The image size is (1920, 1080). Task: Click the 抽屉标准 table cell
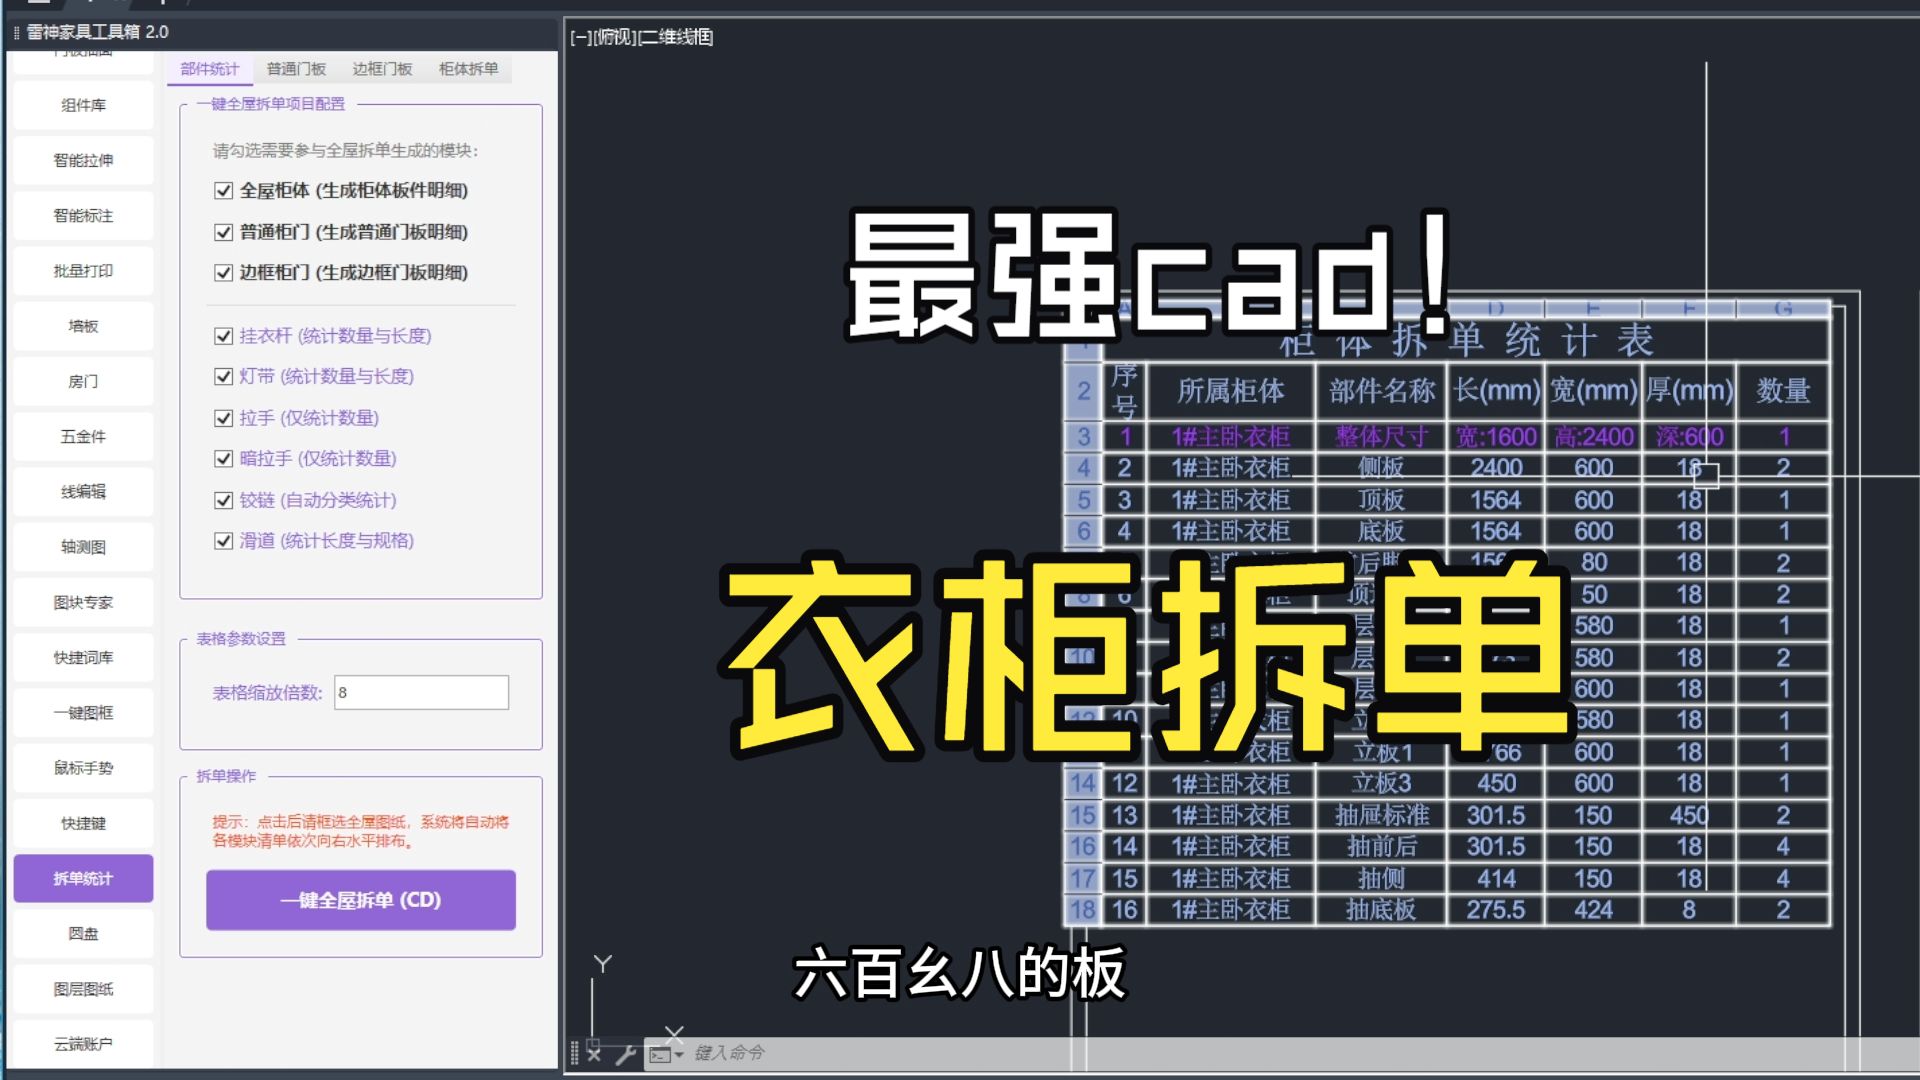coord(1381,815)
